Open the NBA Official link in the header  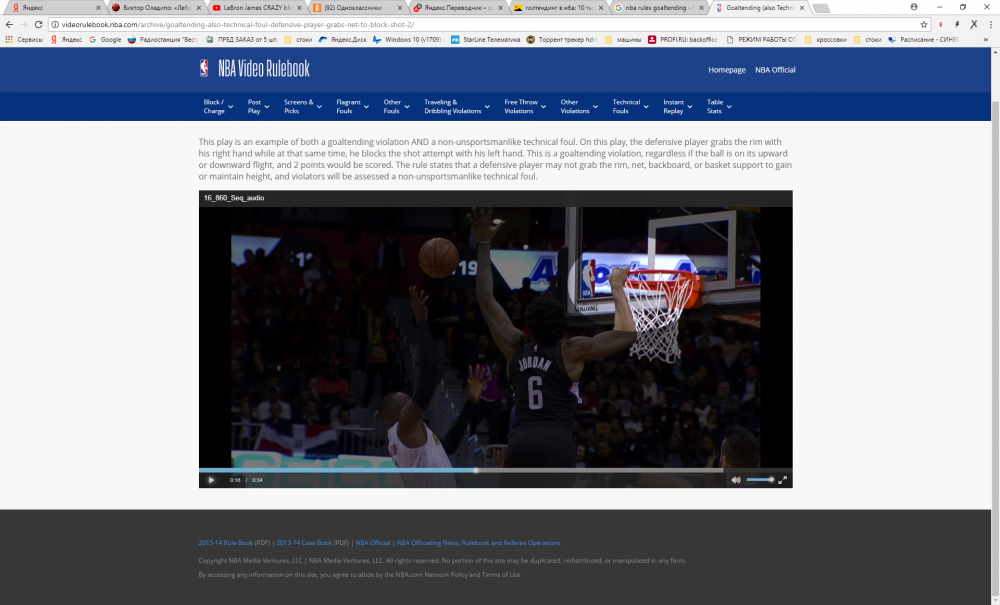point(776,70)
